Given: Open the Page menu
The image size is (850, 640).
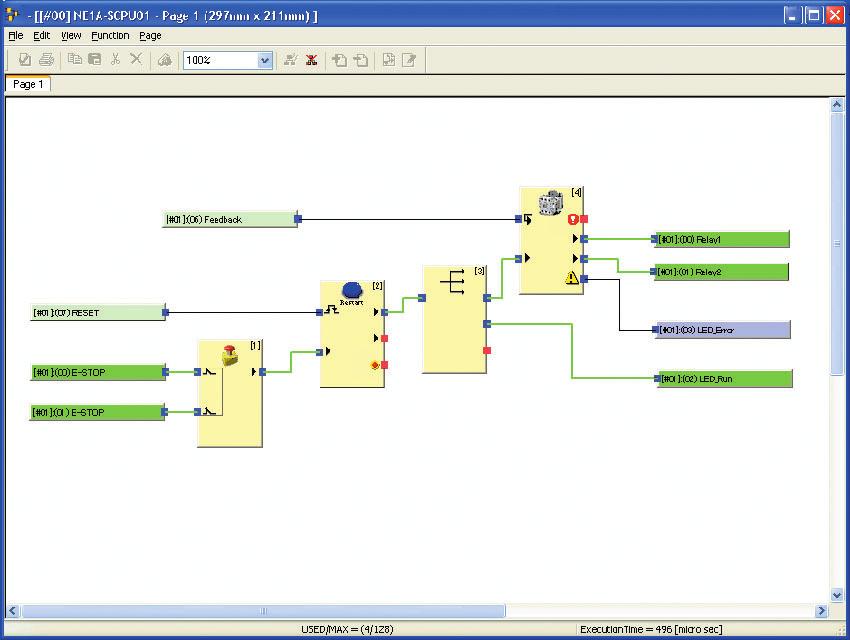Looking at the screenshot, I should 150,36.
